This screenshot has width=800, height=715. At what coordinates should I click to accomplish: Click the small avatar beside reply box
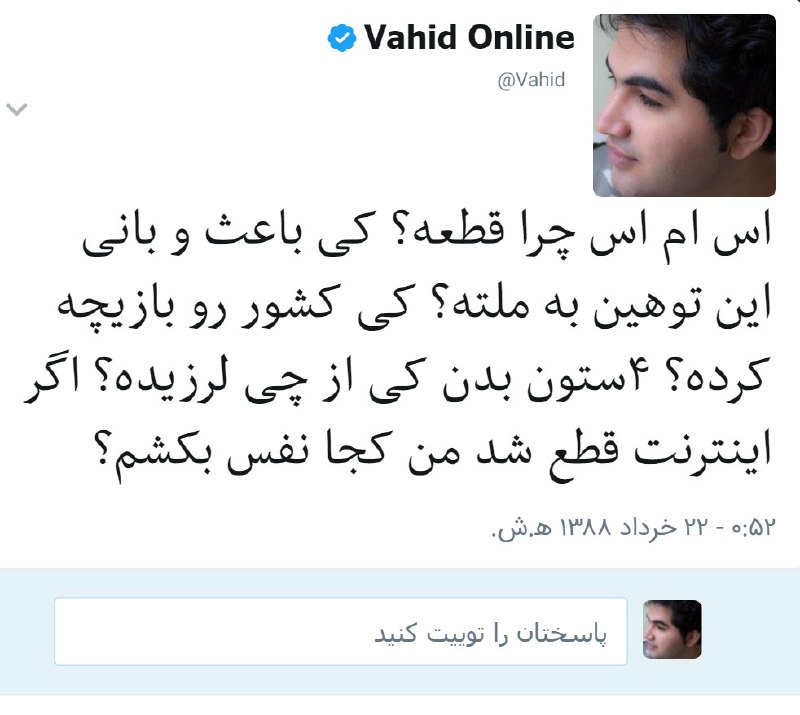(672, 629)
